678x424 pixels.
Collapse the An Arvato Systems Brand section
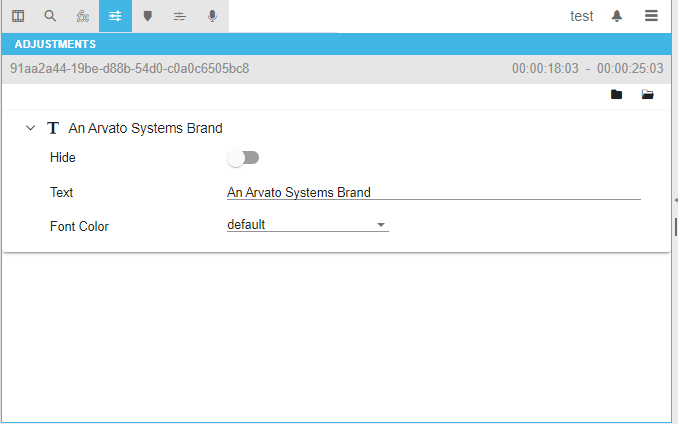pos(31,128)
